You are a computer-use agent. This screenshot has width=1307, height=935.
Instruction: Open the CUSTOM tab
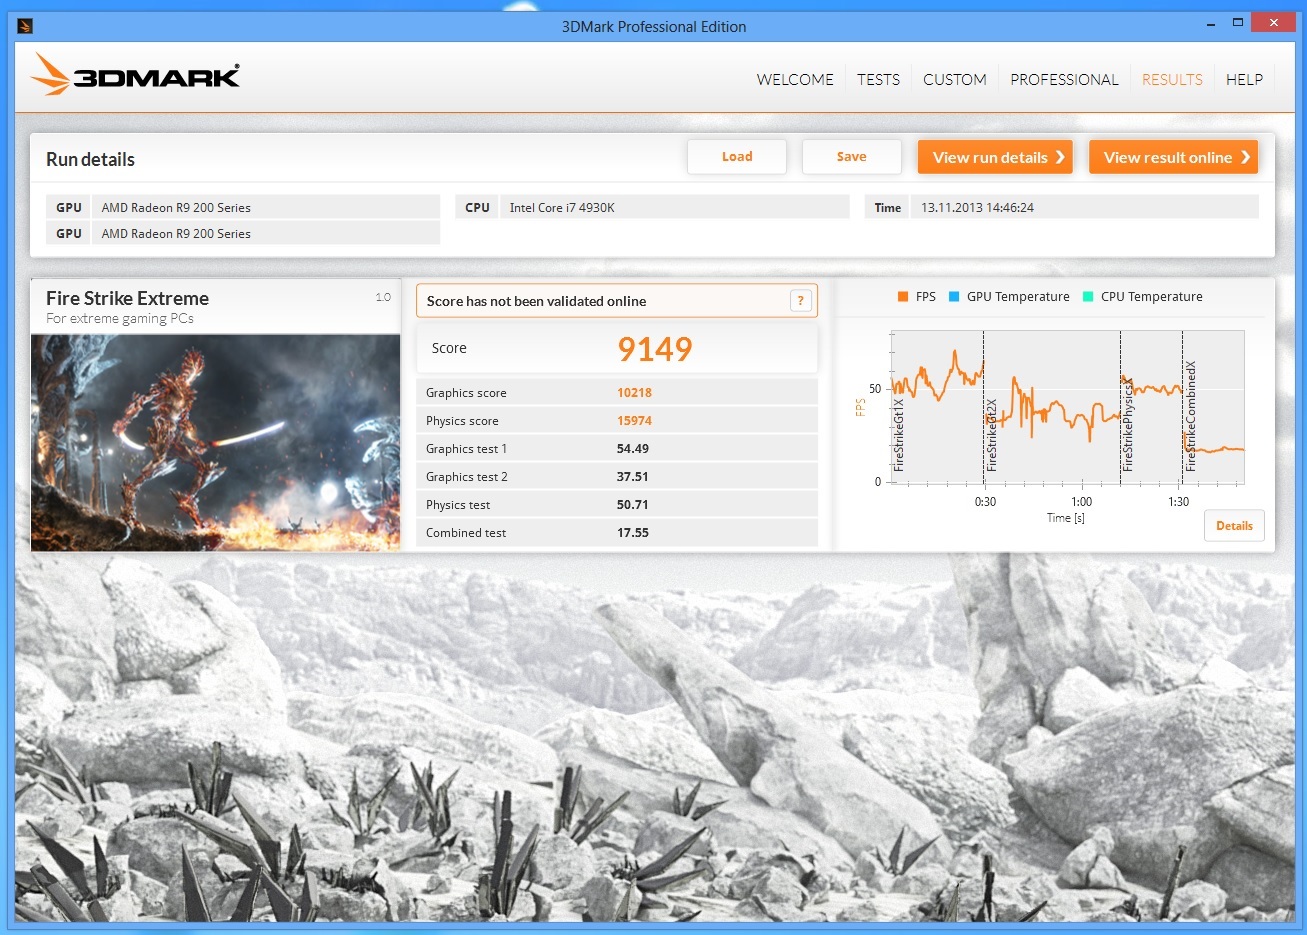(x=955, y=80)
